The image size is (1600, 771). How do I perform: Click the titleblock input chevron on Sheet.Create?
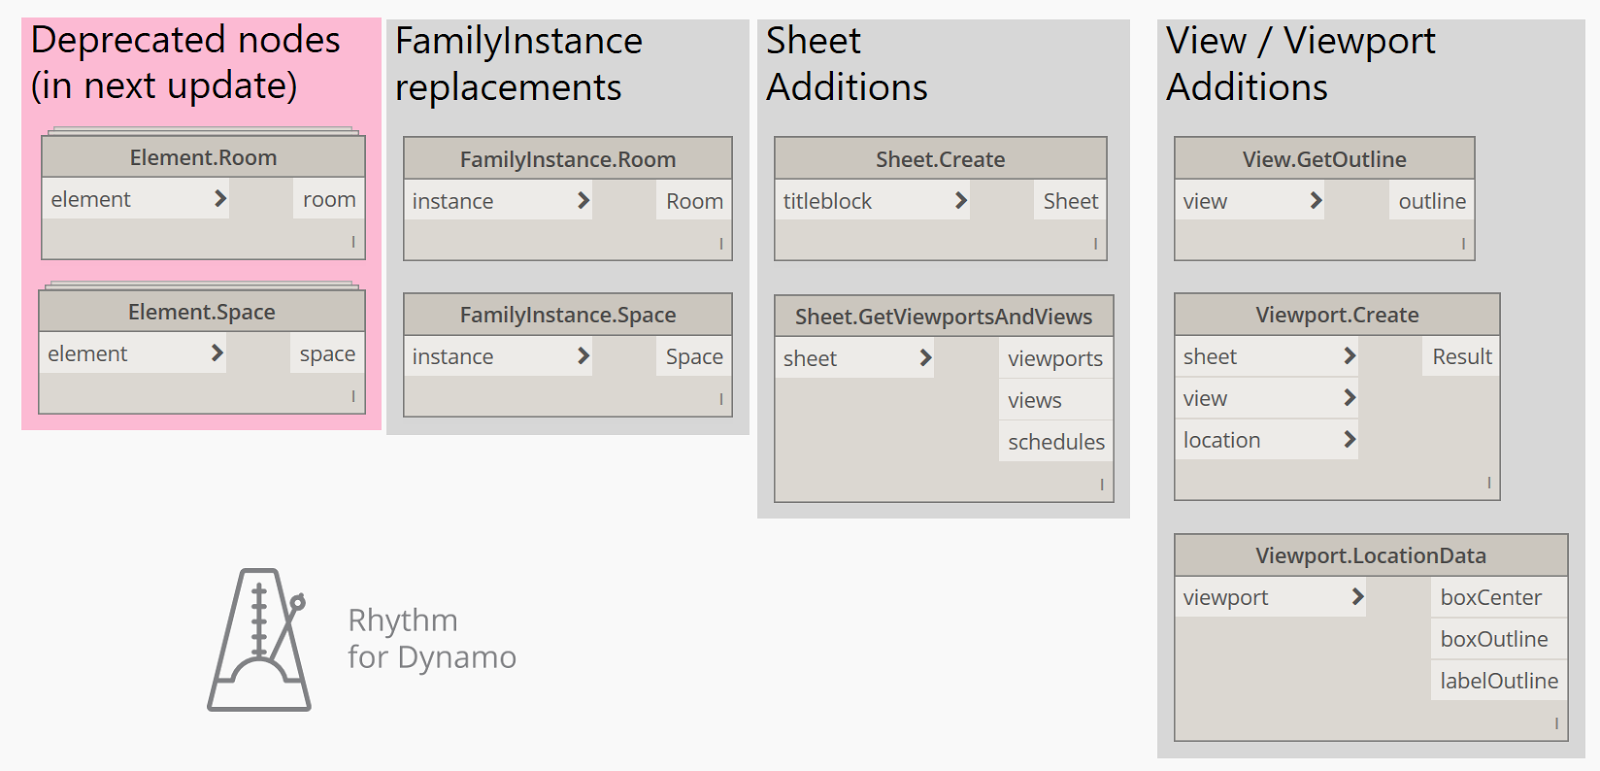pos(960,201)
